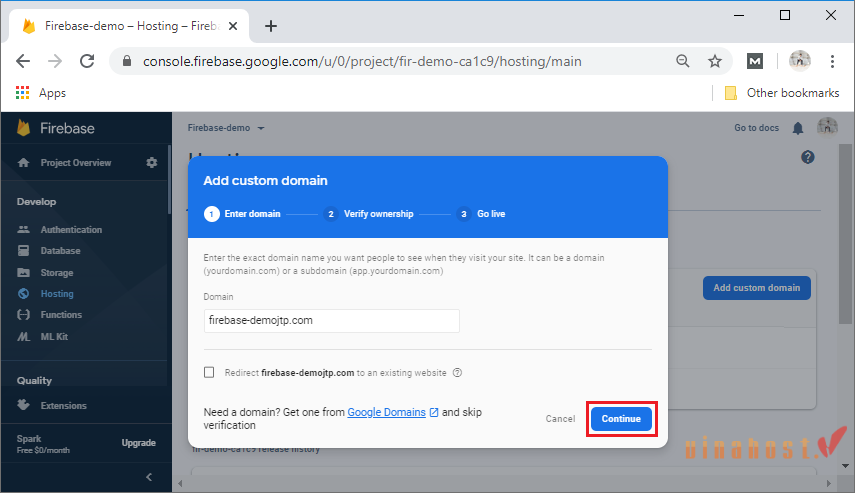Screen dimensions: 857x495
Task: Click the browser address bar URL
Action: tap(362, 61)
